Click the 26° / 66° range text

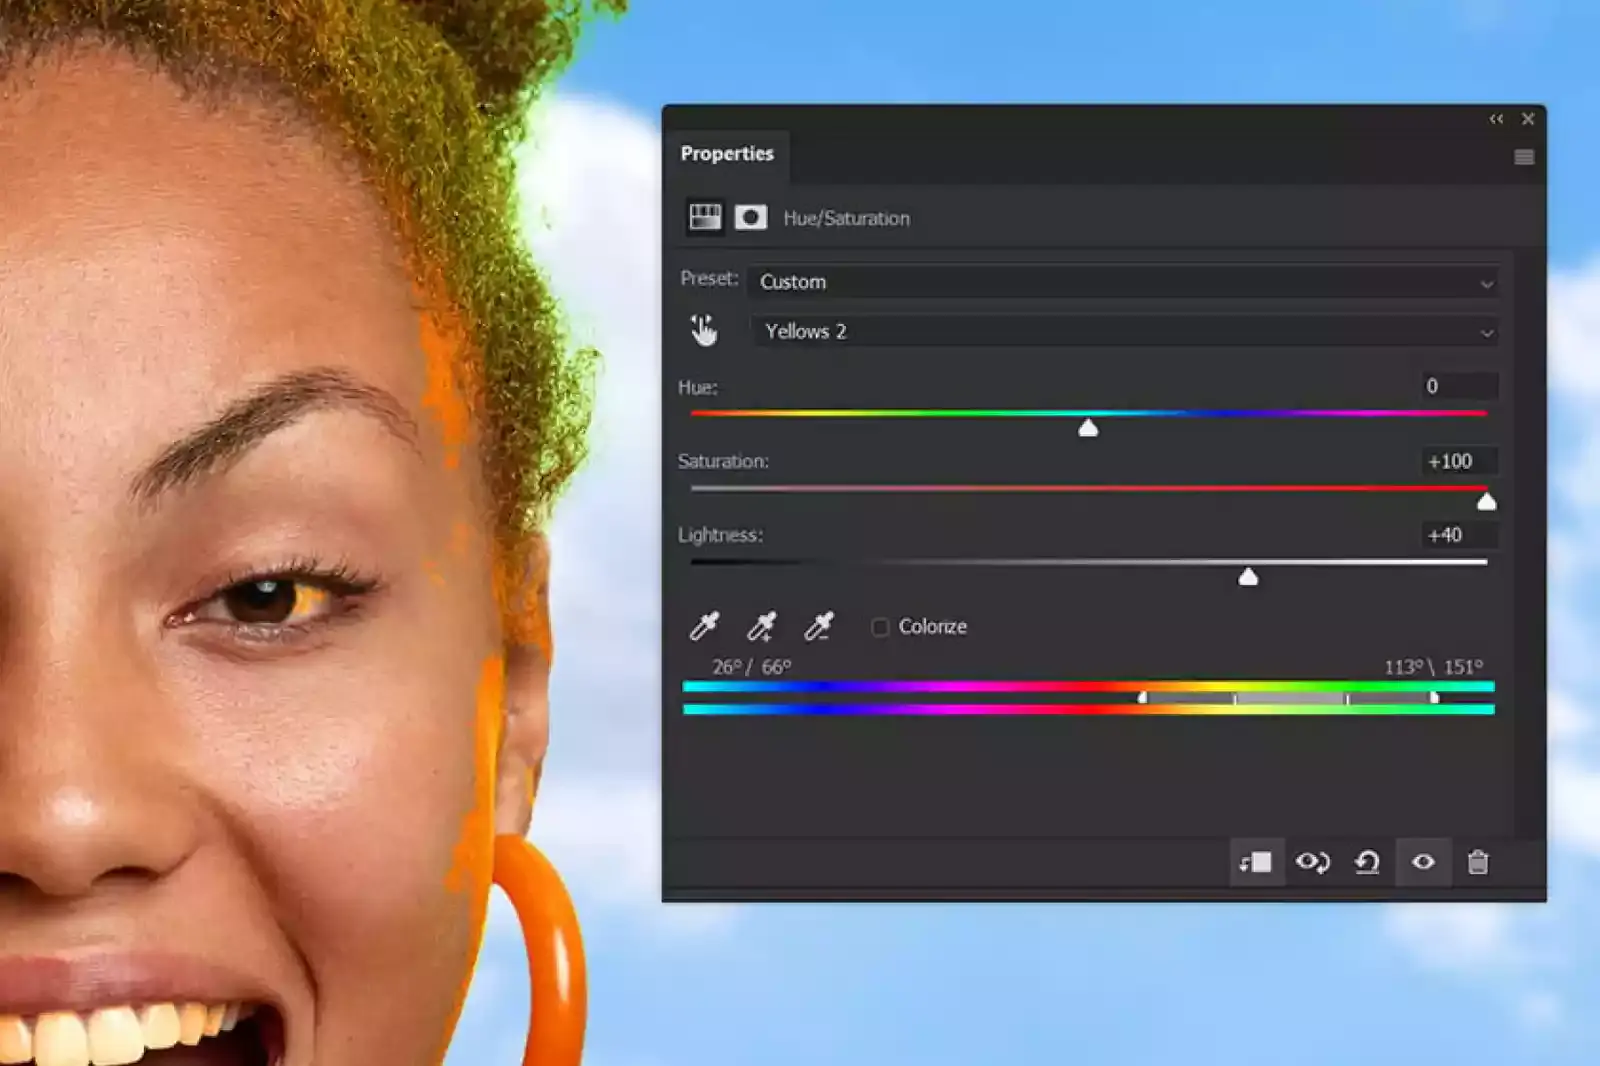751,667
